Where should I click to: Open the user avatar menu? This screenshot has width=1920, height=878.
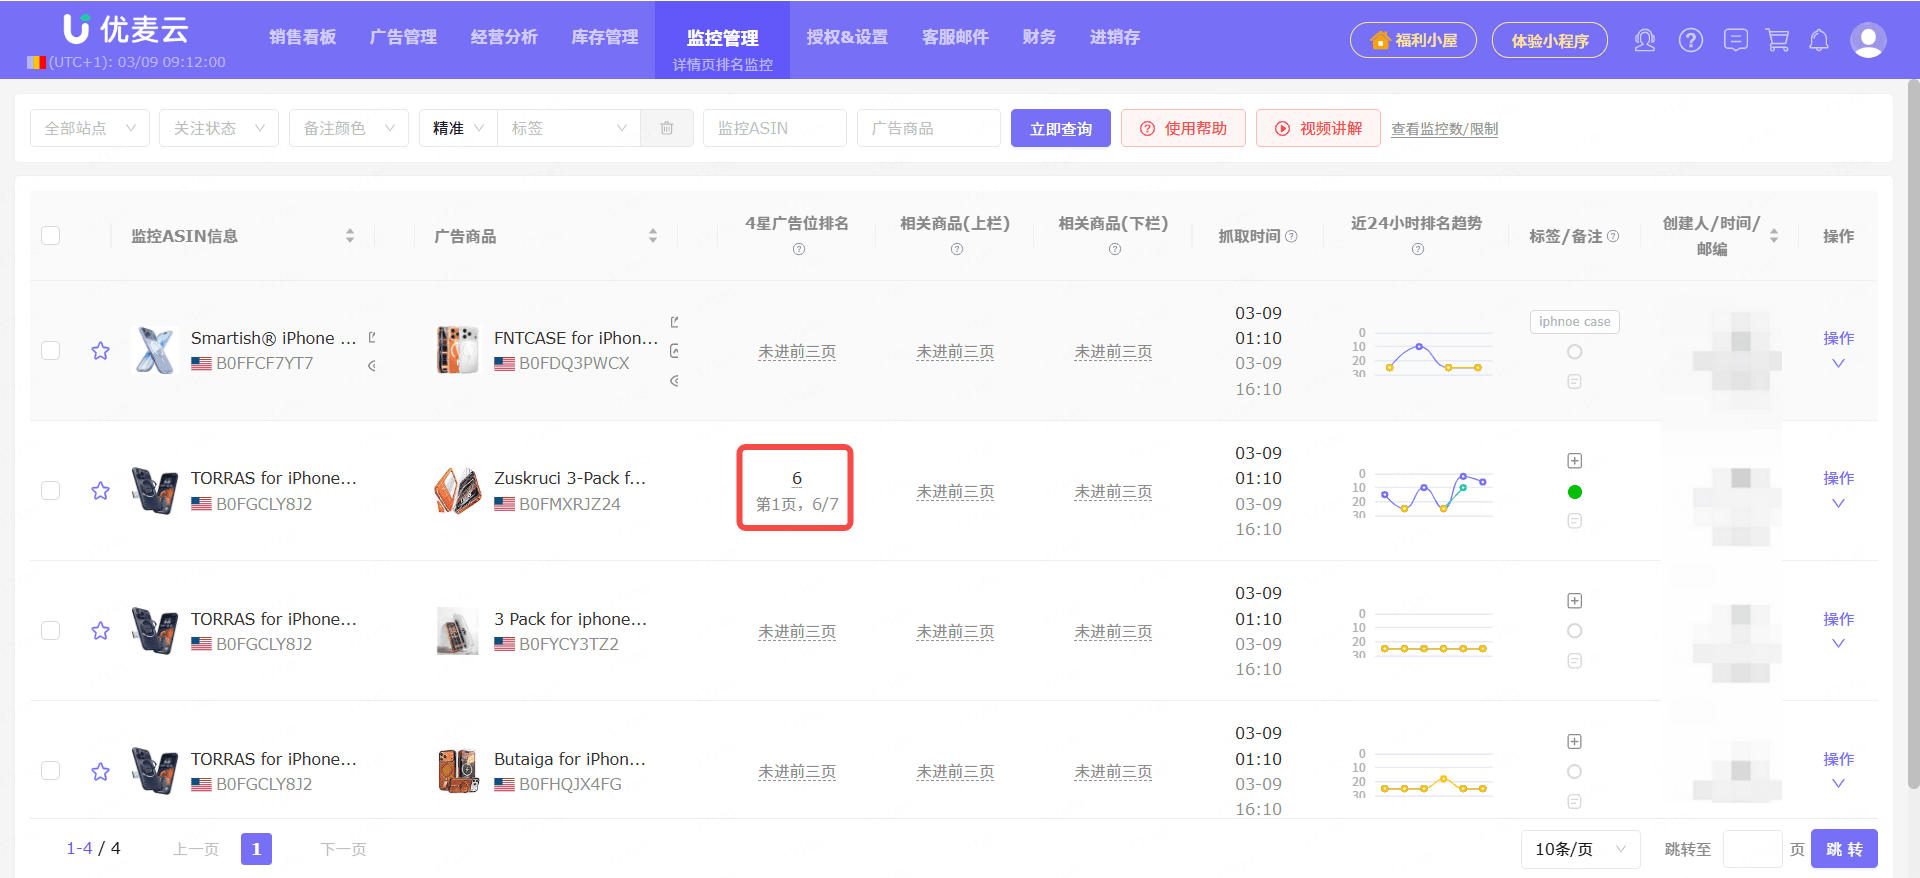point(1868,40)
